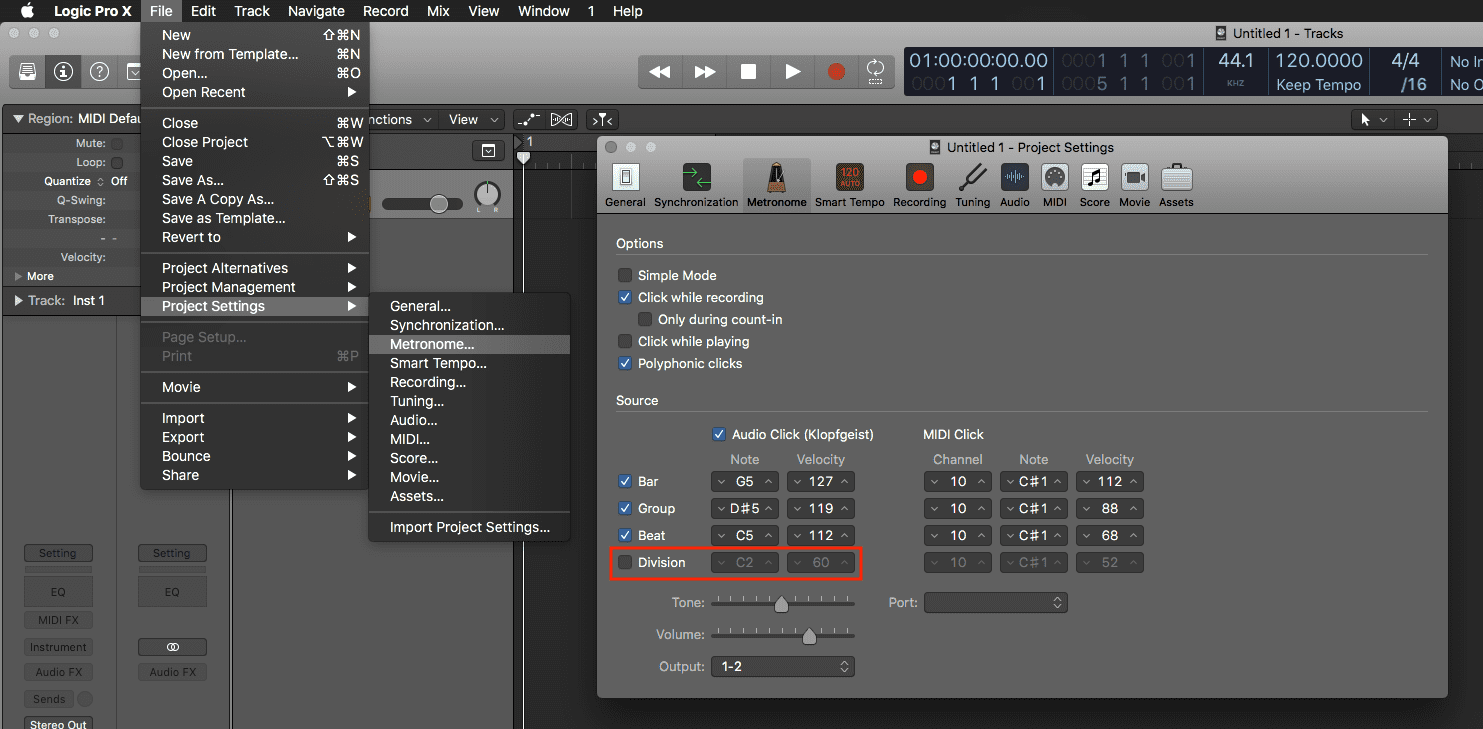Toggle the Flex bowtie button in Tracks toolbar

[x=561, y=120]
